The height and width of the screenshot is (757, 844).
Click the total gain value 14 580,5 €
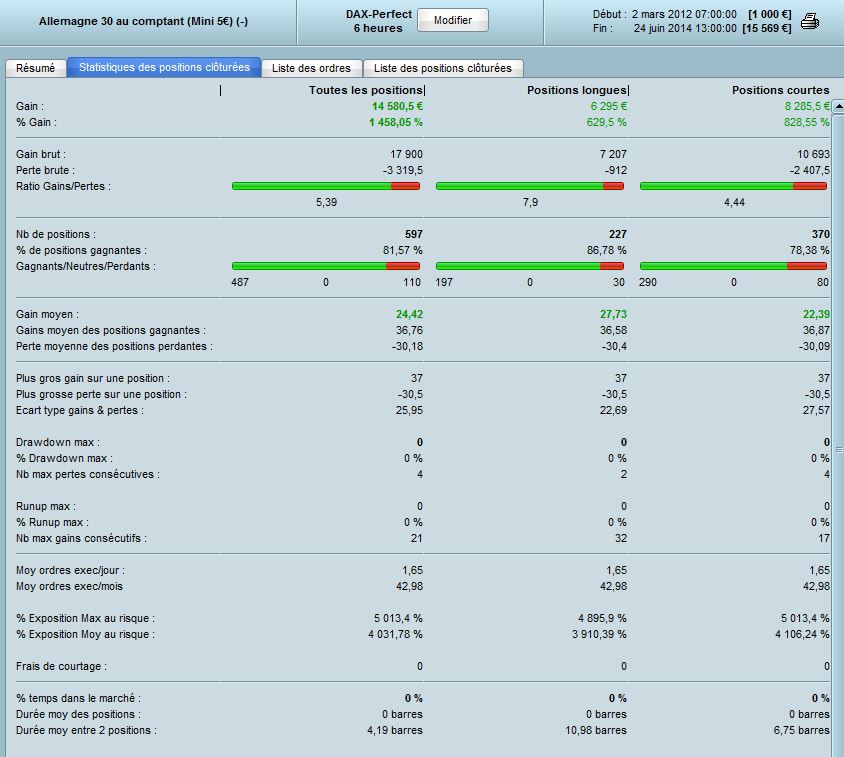coord(397,106)
